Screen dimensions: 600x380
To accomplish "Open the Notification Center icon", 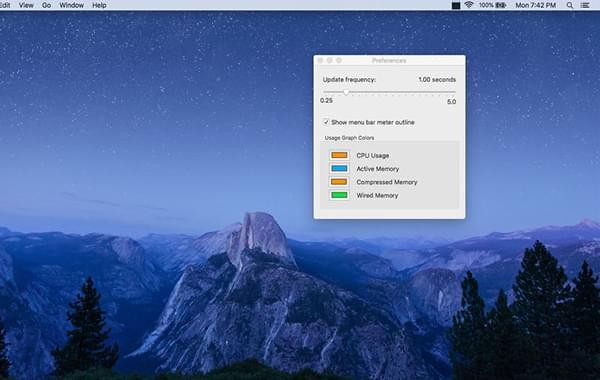I will 585,5.
